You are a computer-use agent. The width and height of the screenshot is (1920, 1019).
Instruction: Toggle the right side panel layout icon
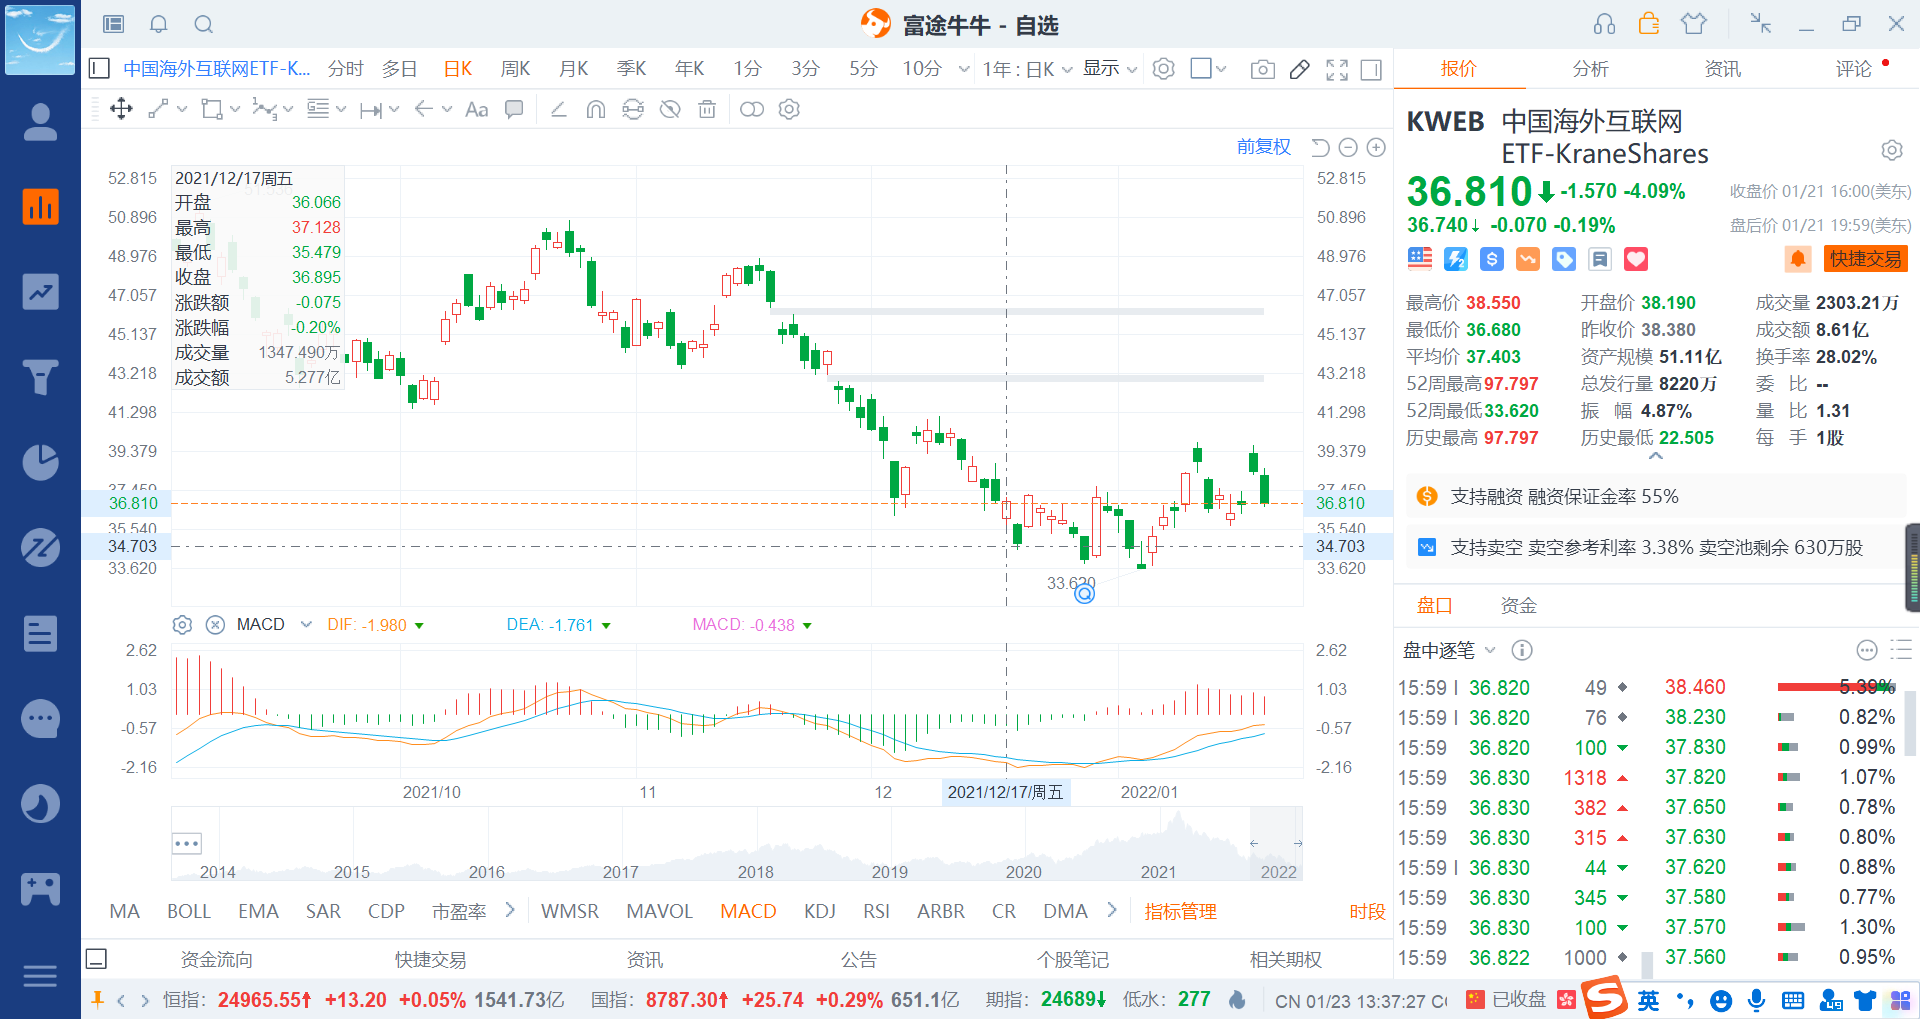coord(1371,69)
